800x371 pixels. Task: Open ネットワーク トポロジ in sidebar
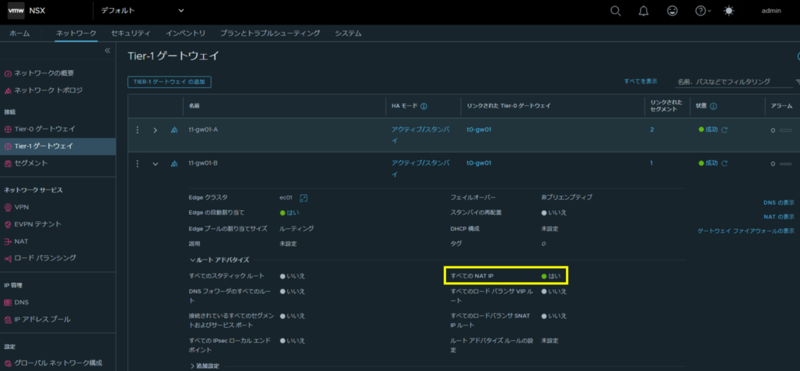43,90
